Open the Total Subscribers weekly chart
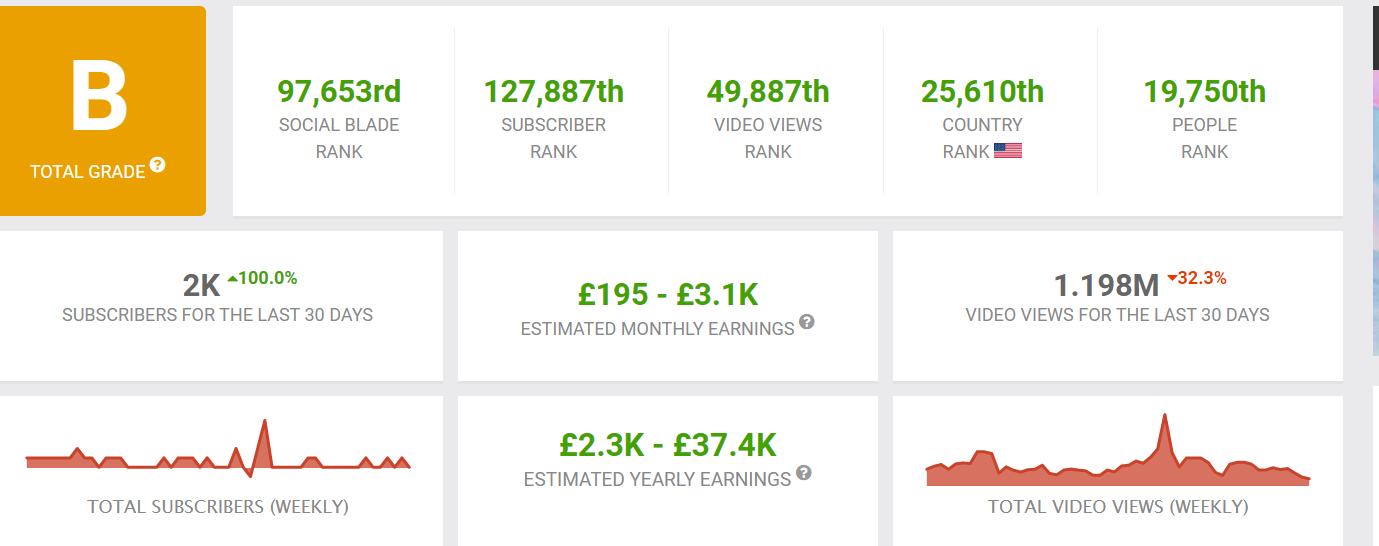 tap(218, 447)
